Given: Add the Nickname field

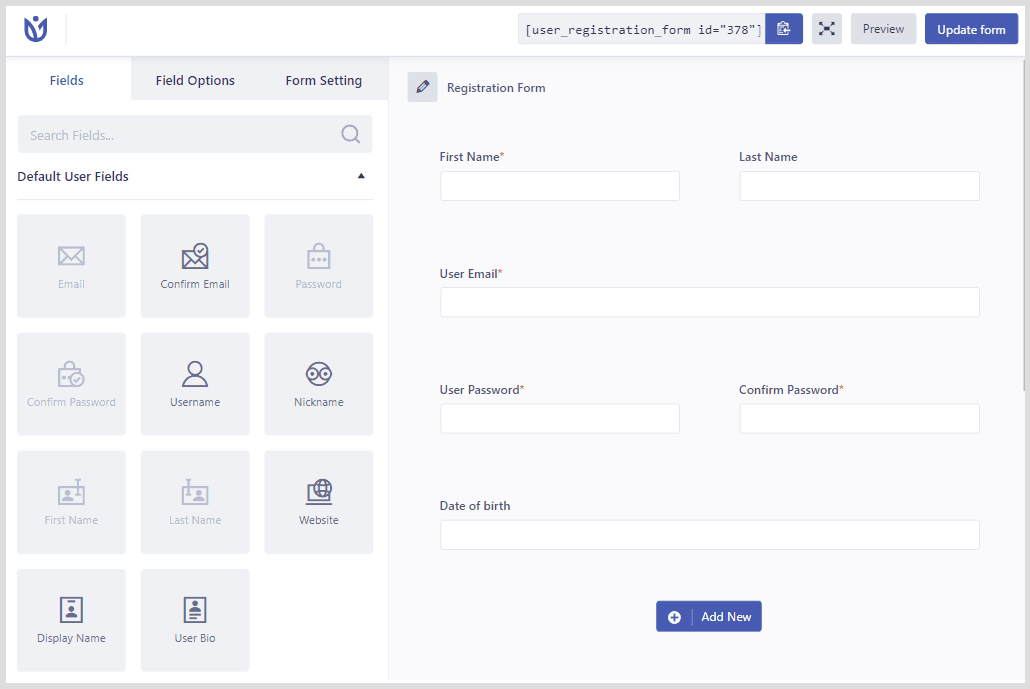Looking at the screenshot, I should pyautogui.click(x=319, y=384).
